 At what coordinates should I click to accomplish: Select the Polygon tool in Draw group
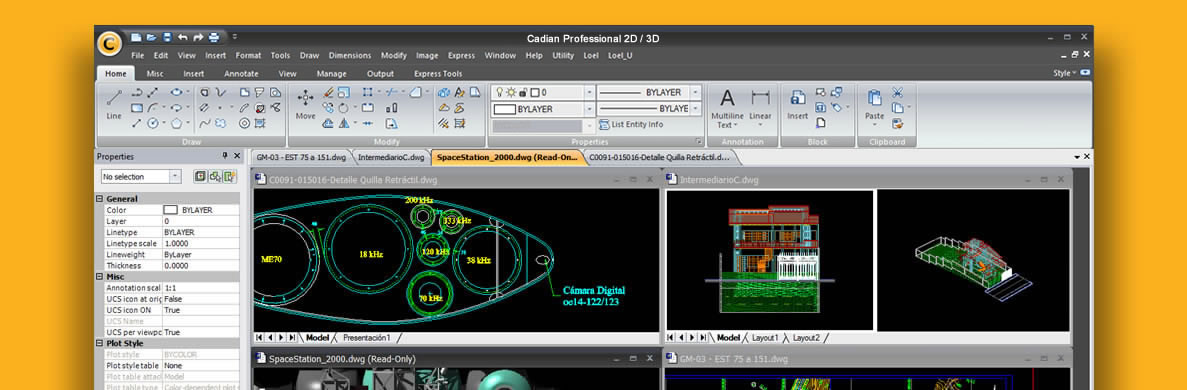click(x=176, y=123)
